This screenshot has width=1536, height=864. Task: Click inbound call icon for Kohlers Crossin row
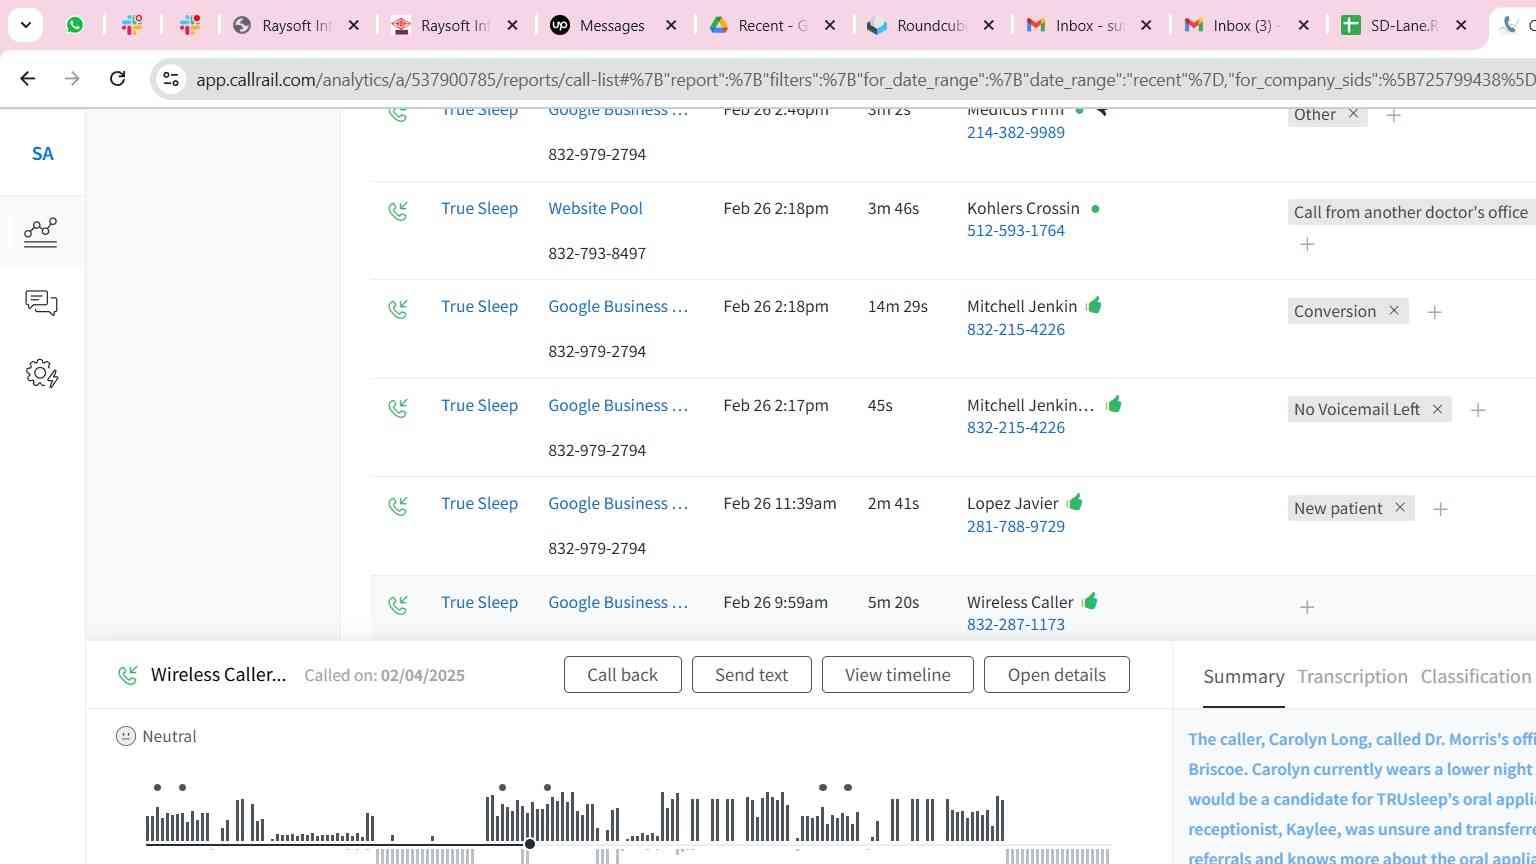pos(398,211)
